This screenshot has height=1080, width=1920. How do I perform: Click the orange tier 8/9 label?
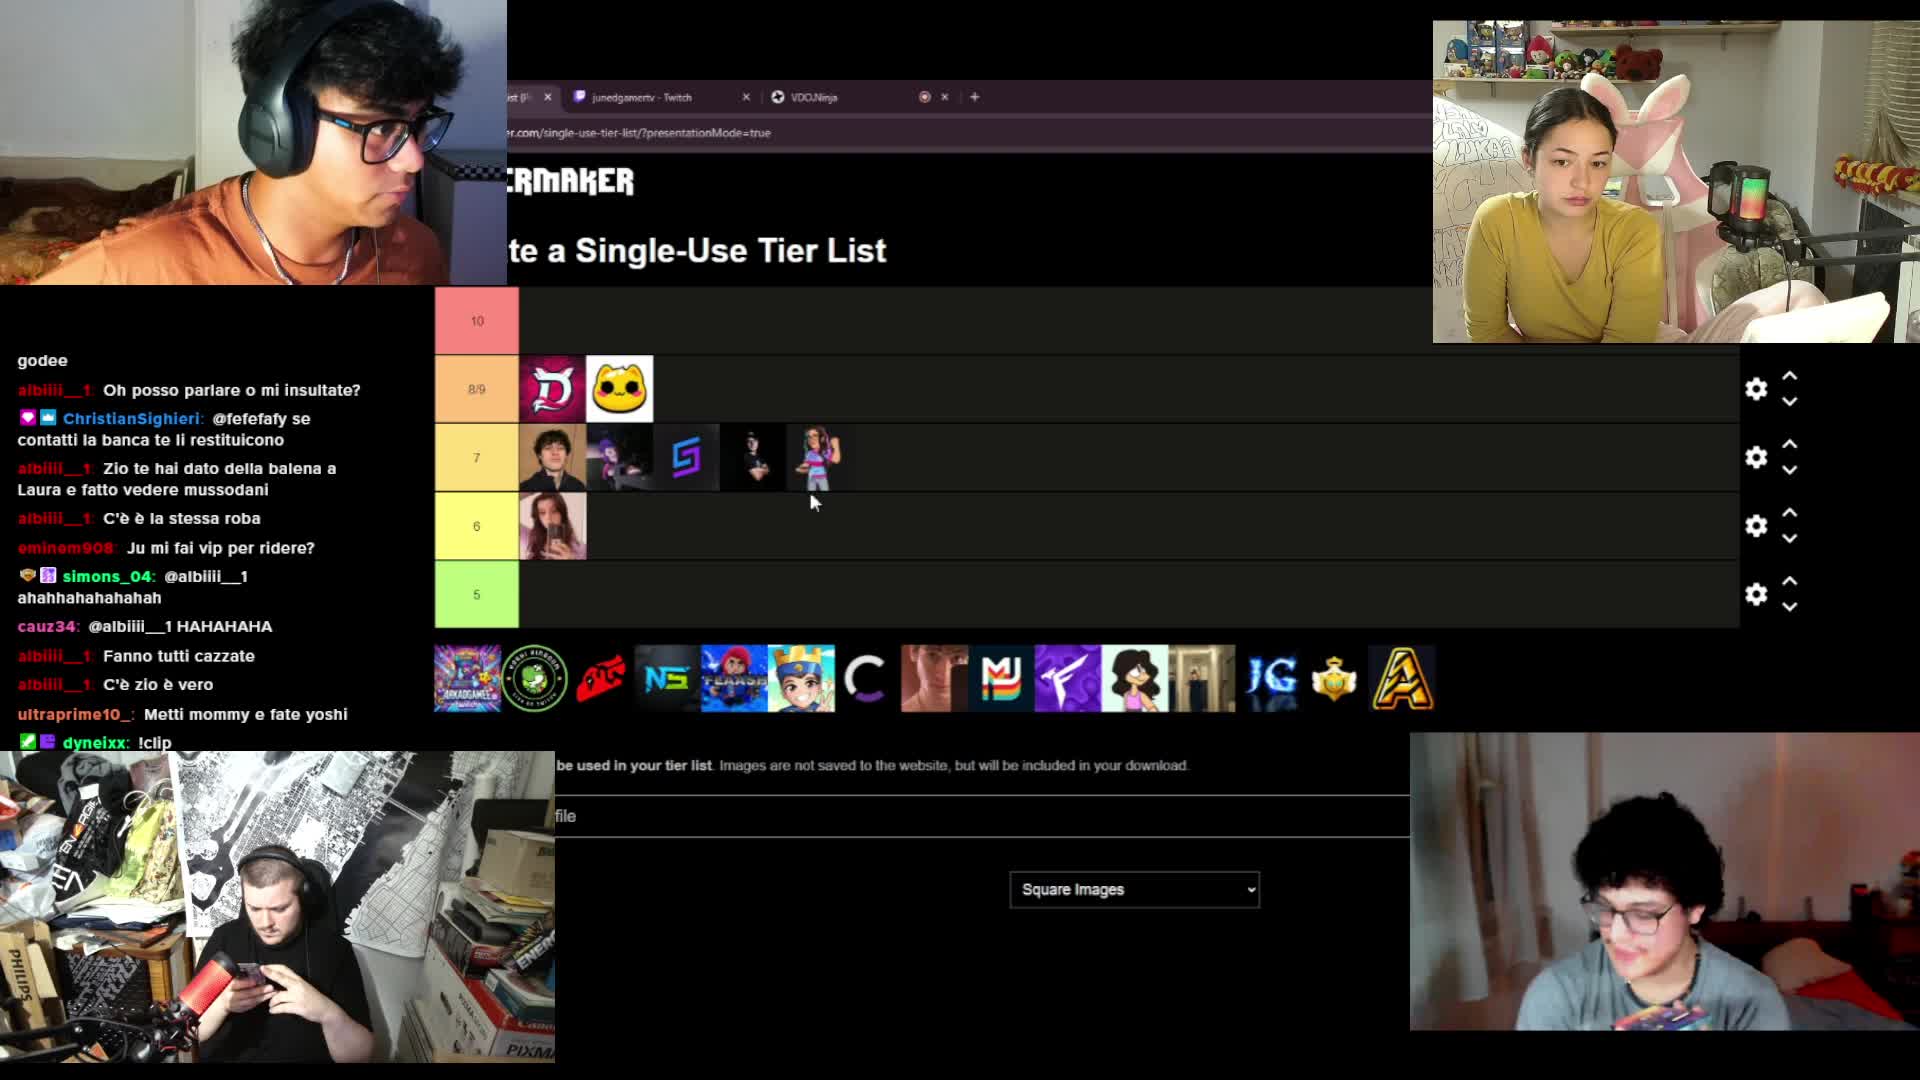click(477, 389)
